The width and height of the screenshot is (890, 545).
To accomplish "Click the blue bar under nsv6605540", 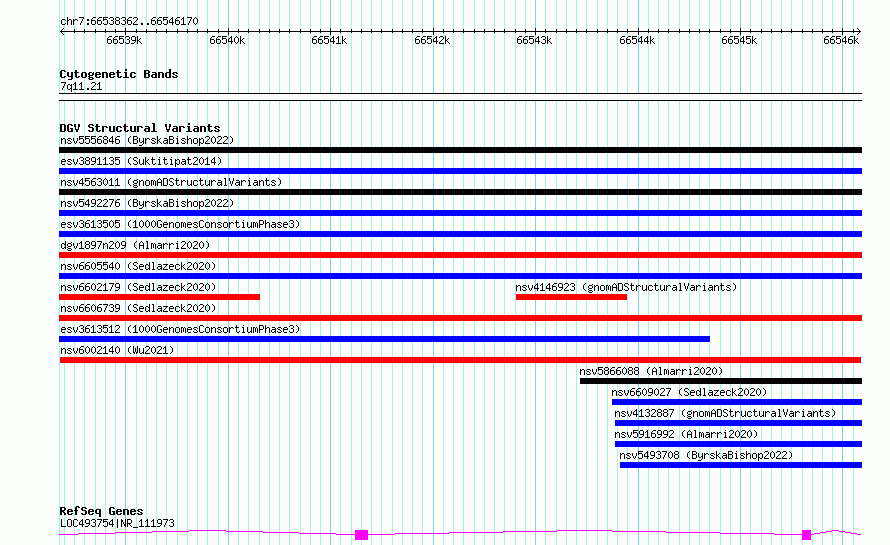I will coord(460,276).
